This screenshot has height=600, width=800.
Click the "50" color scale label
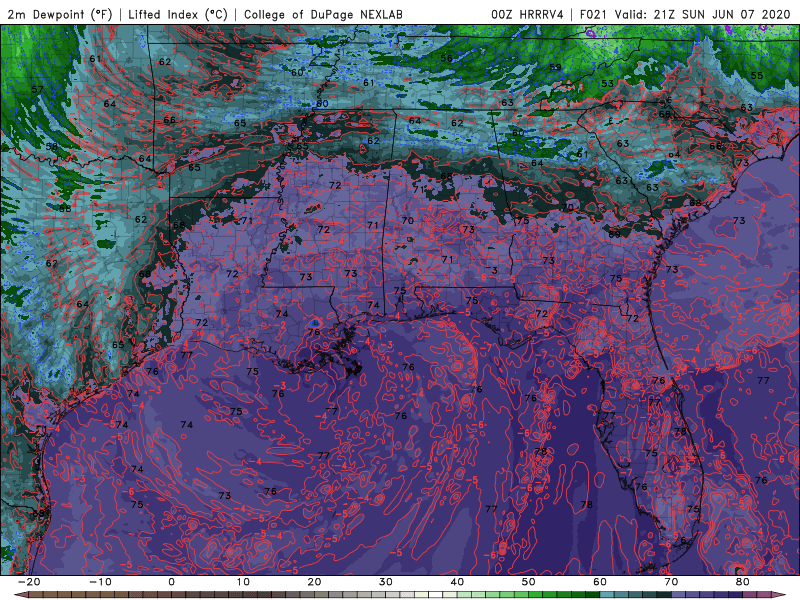pos(529,582)
